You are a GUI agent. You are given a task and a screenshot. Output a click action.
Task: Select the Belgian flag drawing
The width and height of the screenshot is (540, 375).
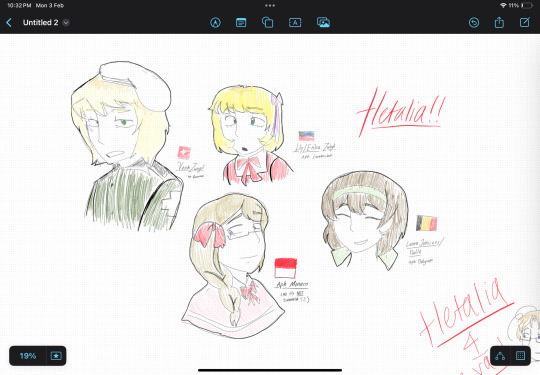click(426, 223)
